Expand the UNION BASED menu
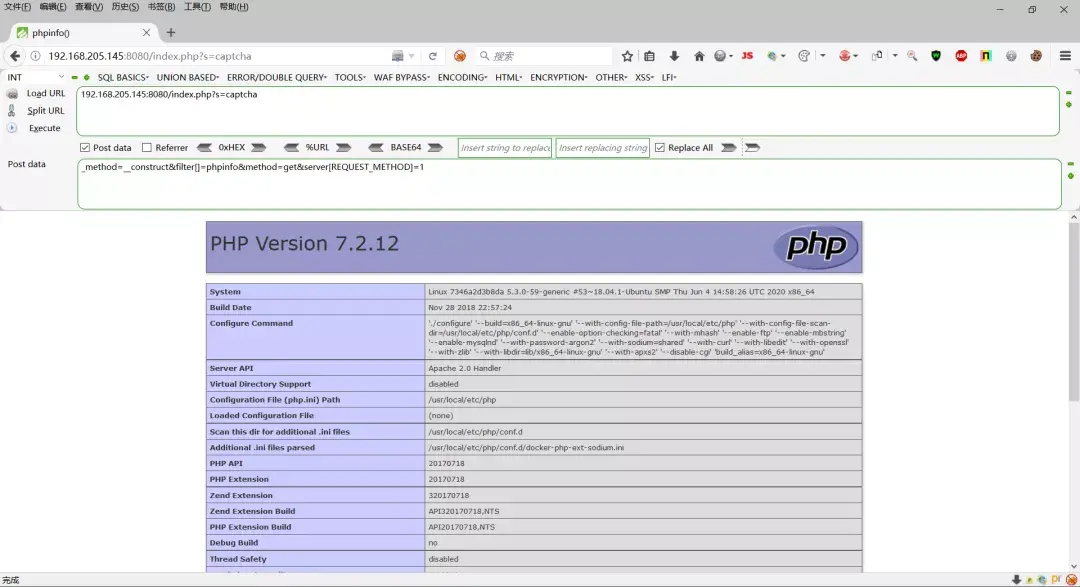Viewport: 1080px width, 587px height. click(187, 77)
